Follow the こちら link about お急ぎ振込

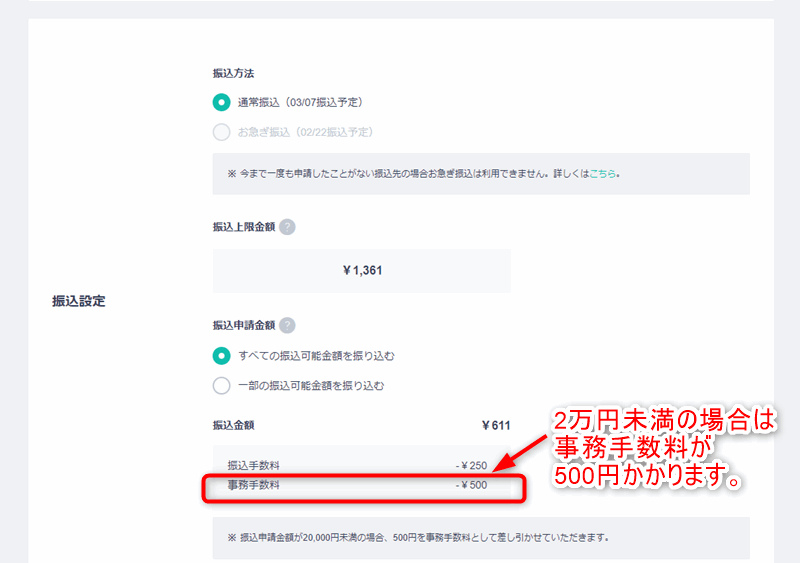point(603,174)
